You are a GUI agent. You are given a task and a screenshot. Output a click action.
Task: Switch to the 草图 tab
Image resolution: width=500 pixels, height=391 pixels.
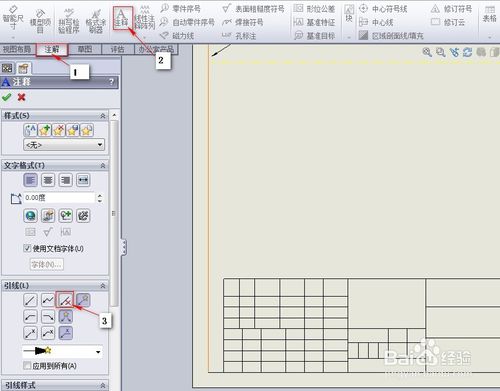tap(85, 50)
